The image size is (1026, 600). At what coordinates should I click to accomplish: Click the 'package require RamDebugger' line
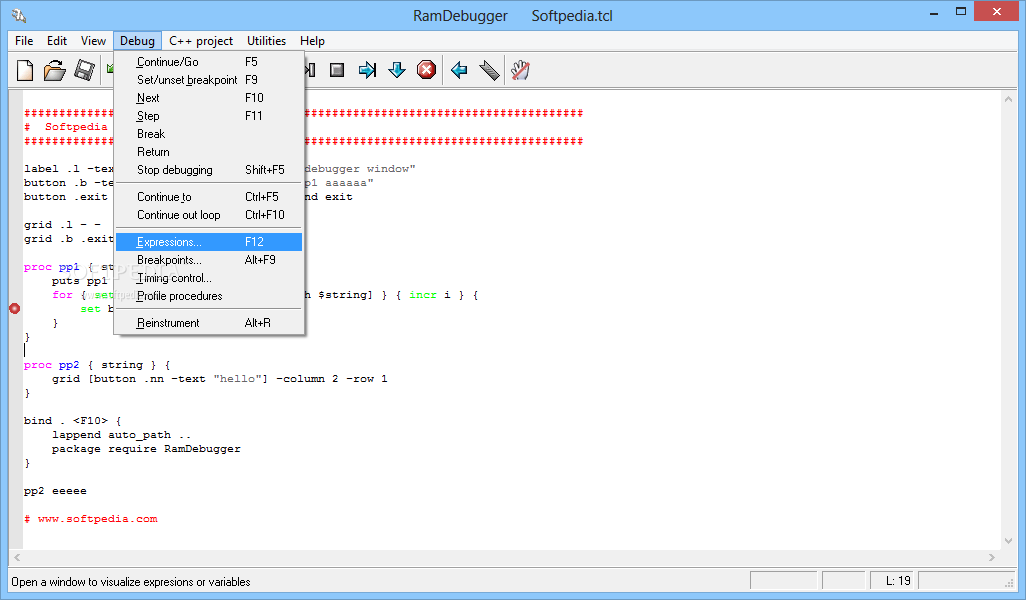coord(146,449)
